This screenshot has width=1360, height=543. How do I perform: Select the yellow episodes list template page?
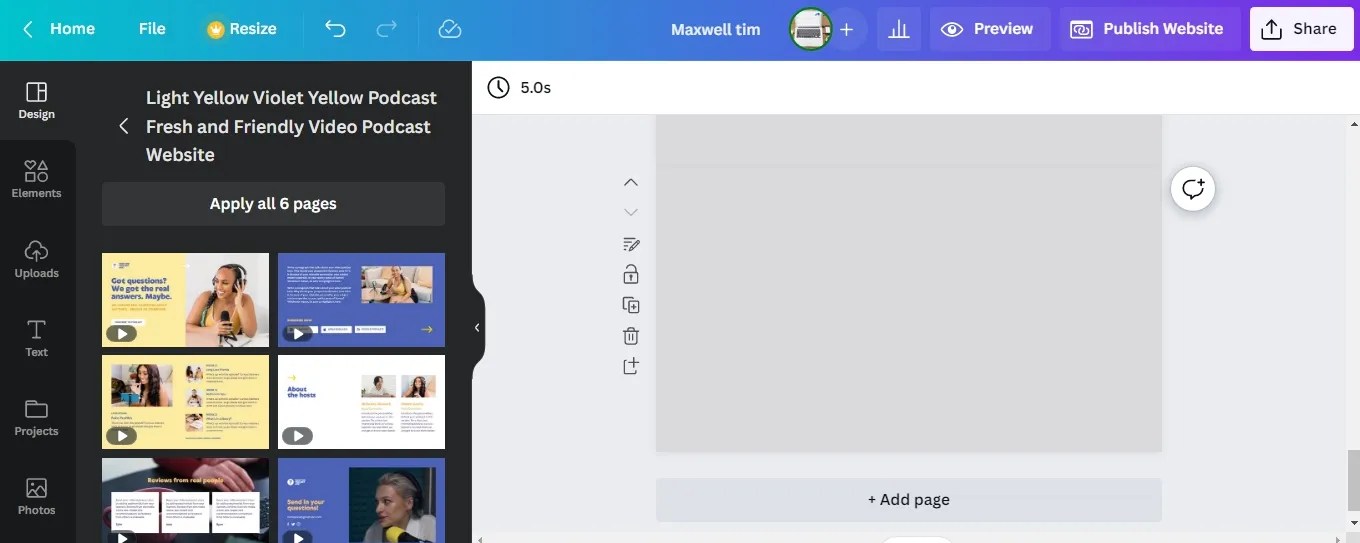click(x=185, y=402)
